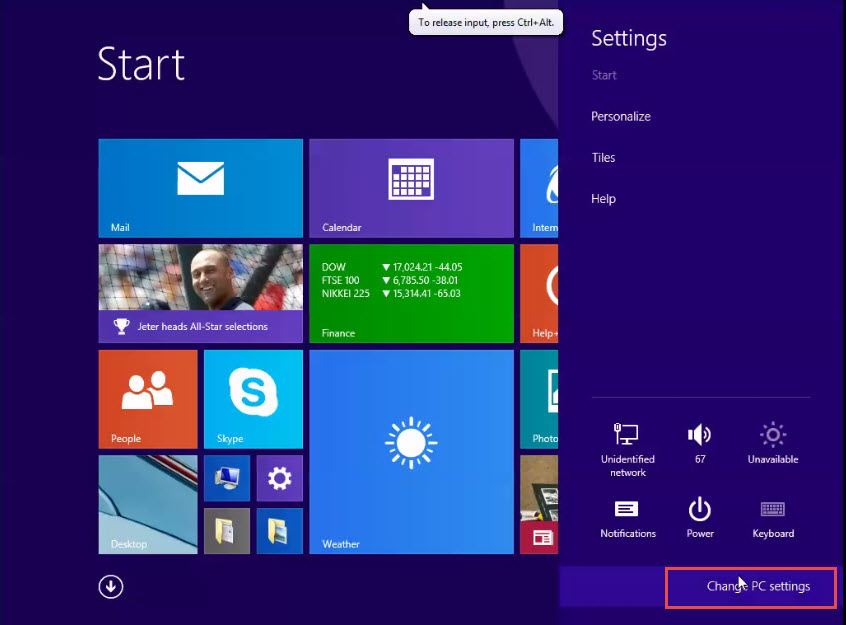This screenshot has width=846, height=625.
Task: Open the Power options
Action: click(700, 517)
